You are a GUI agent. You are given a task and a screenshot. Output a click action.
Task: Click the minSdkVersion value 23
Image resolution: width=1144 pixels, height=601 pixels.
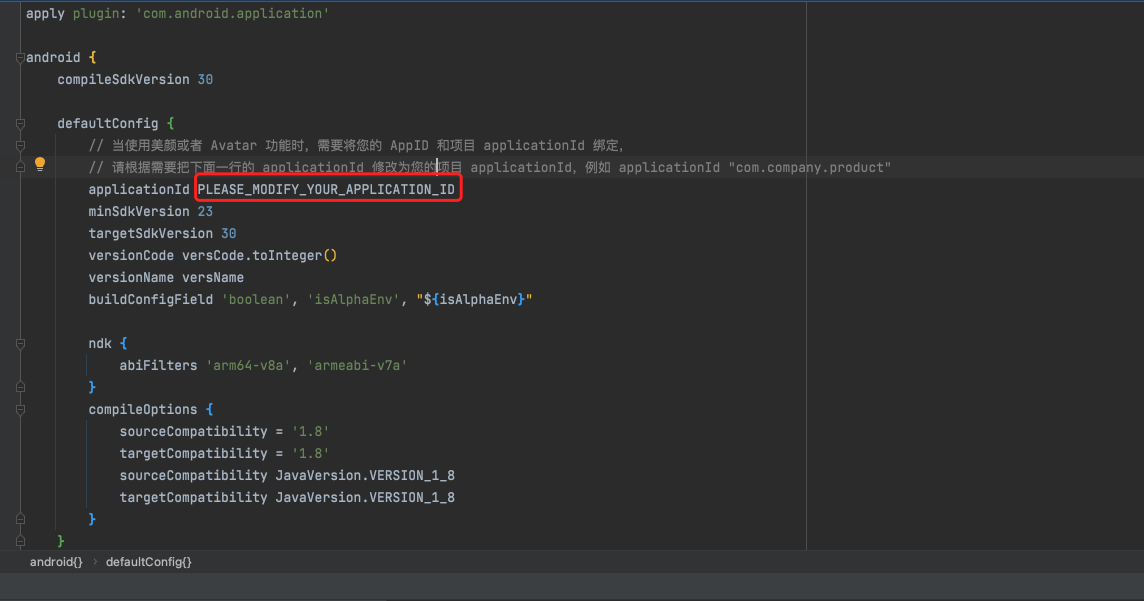click(x=205, y=212)
